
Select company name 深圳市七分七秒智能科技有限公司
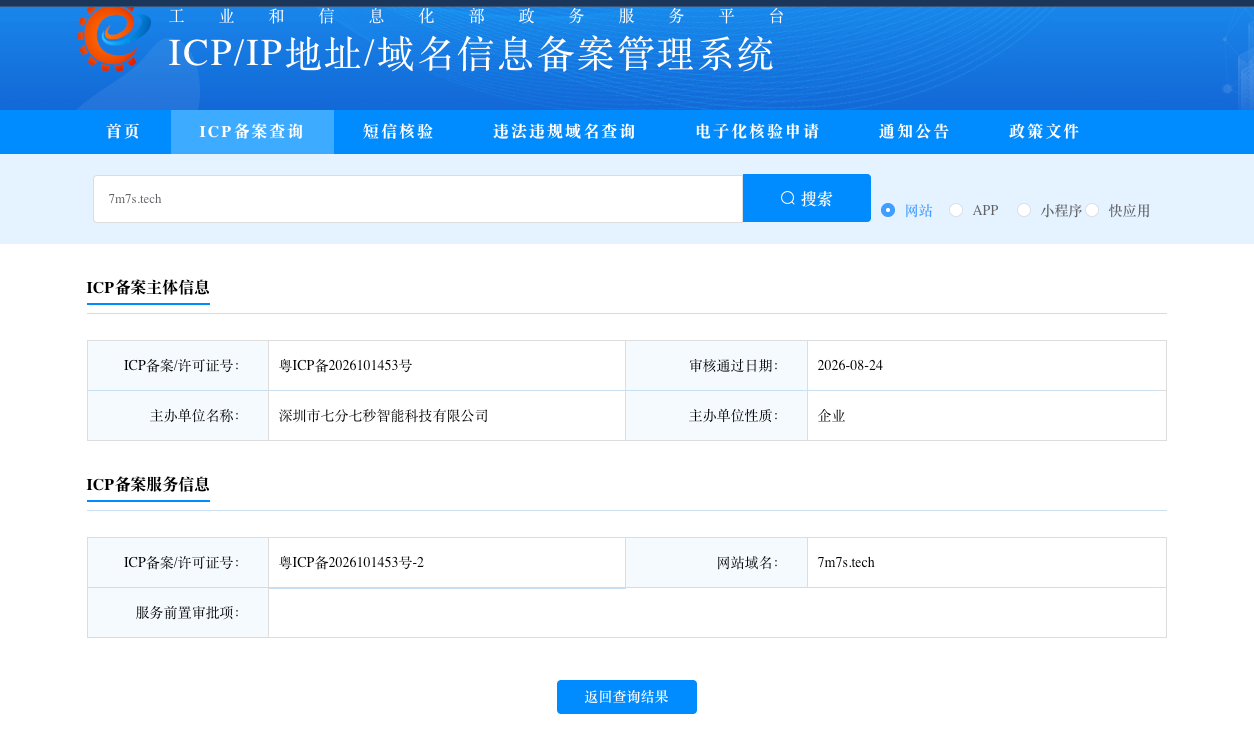pos(384,416)
